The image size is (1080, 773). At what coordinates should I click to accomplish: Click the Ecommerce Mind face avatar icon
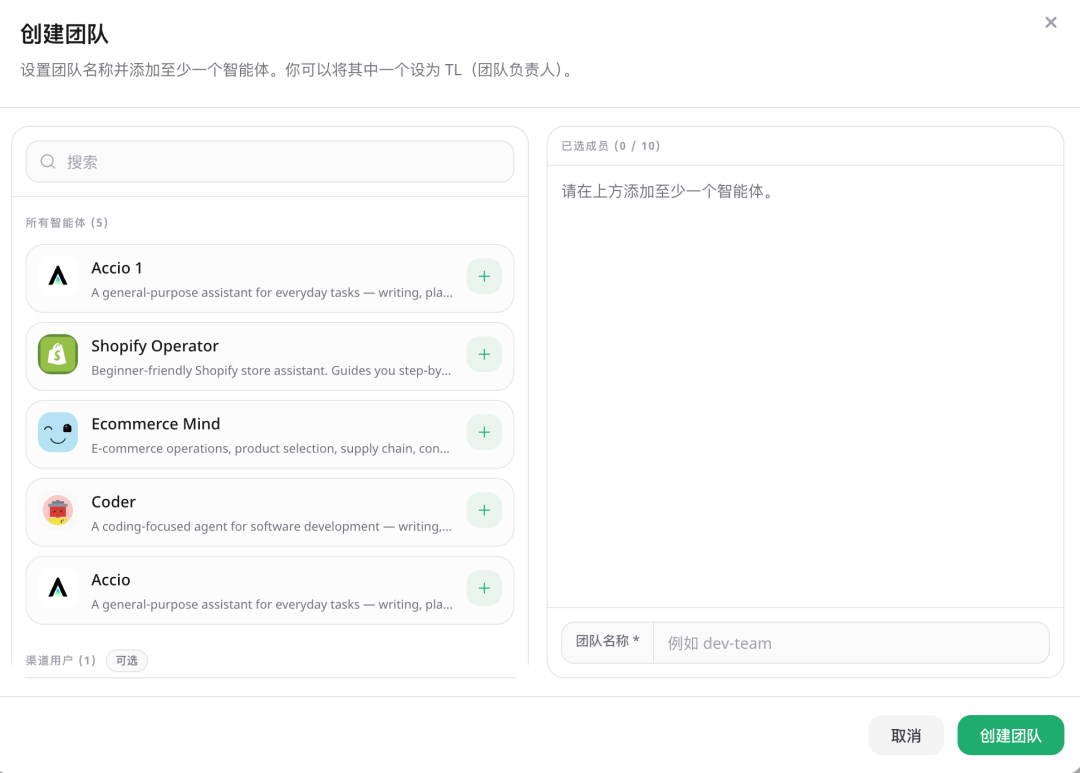pyautogui.click(x=57, y=432)
